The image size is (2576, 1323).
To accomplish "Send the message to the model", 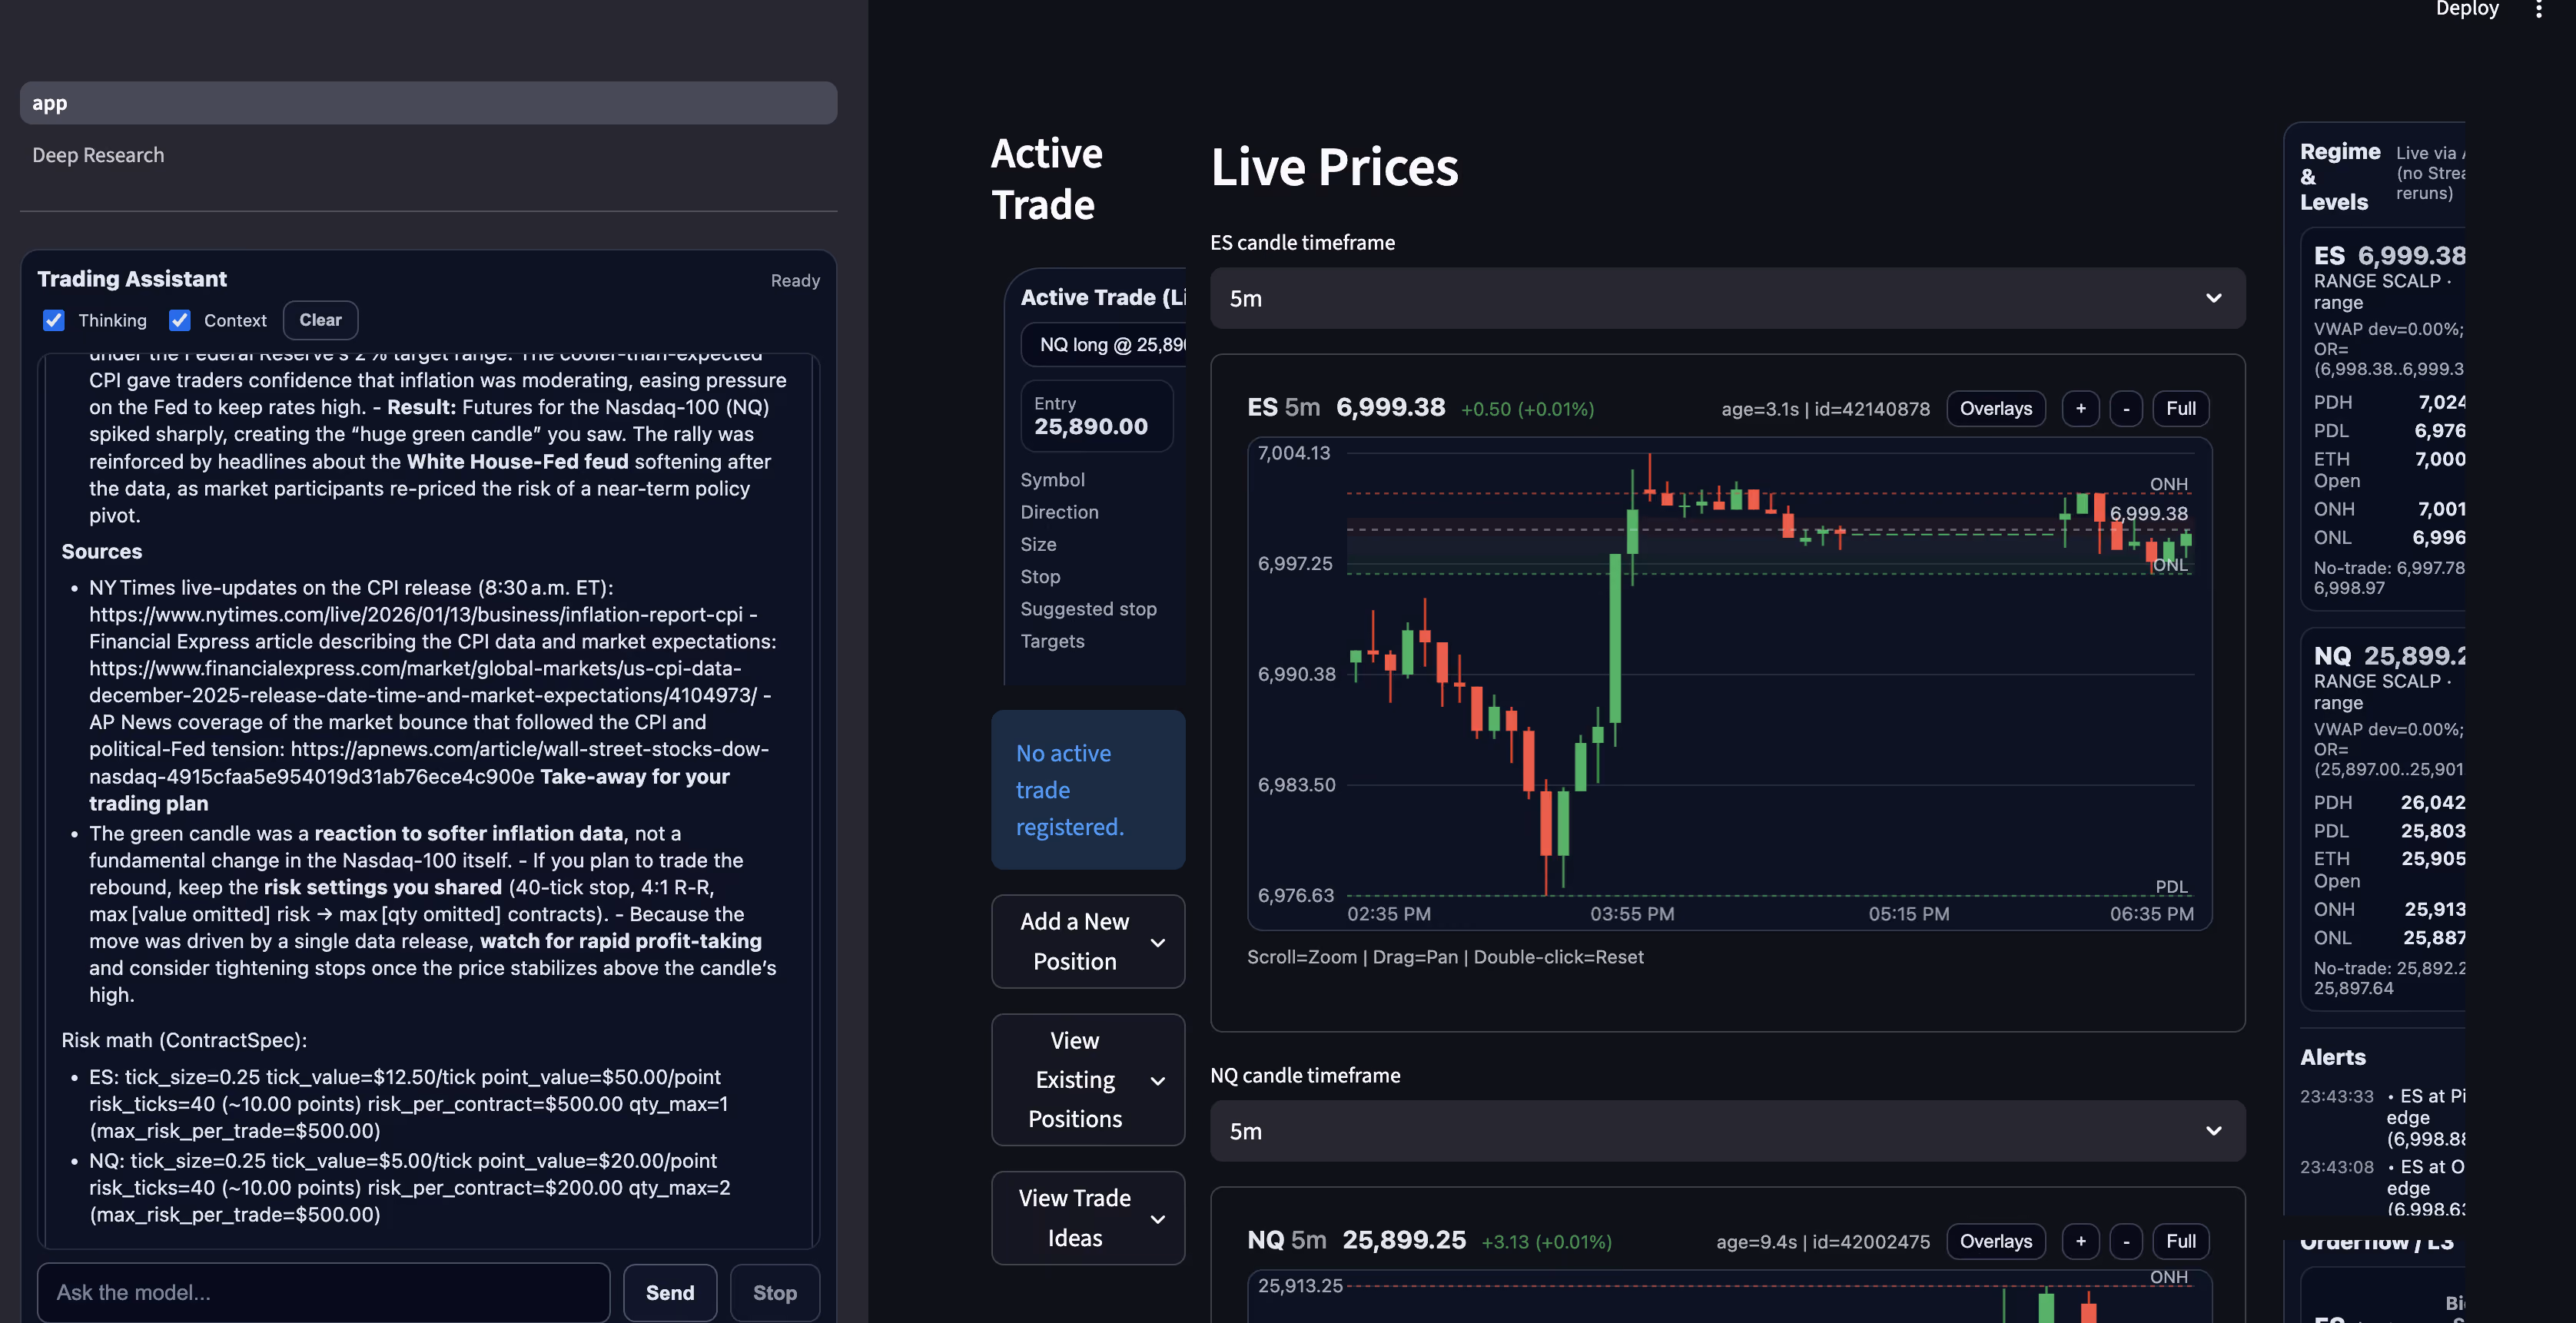I will [670, 1292].
